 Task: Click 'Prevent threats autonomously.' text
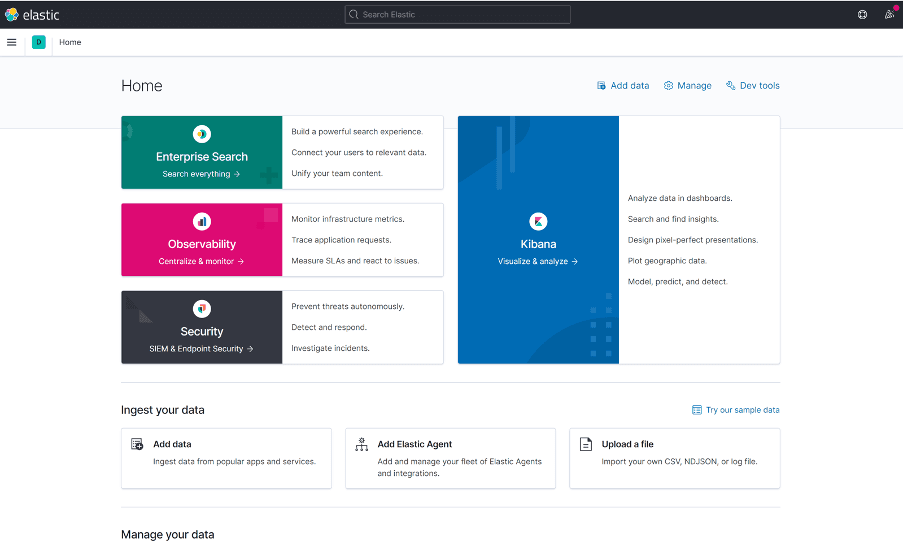(x=348, y=307)
